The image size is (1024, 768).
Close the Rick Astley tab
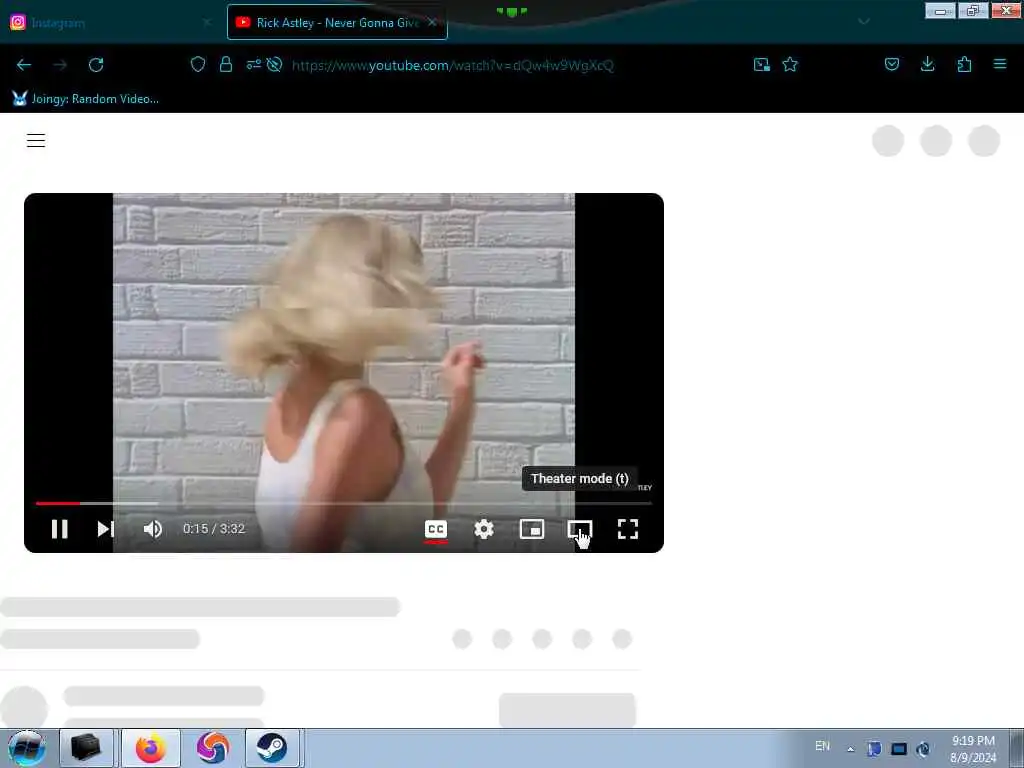432,22
